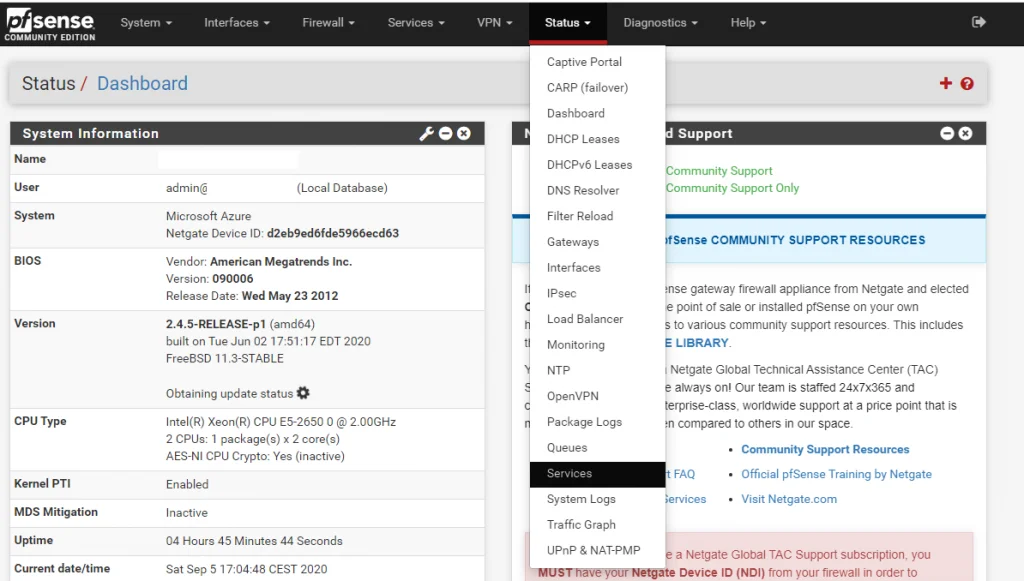Select Interfaces in the Status menu list
Screen dimensions: 1024x581
pyautogui.click(x=598, y=268)
